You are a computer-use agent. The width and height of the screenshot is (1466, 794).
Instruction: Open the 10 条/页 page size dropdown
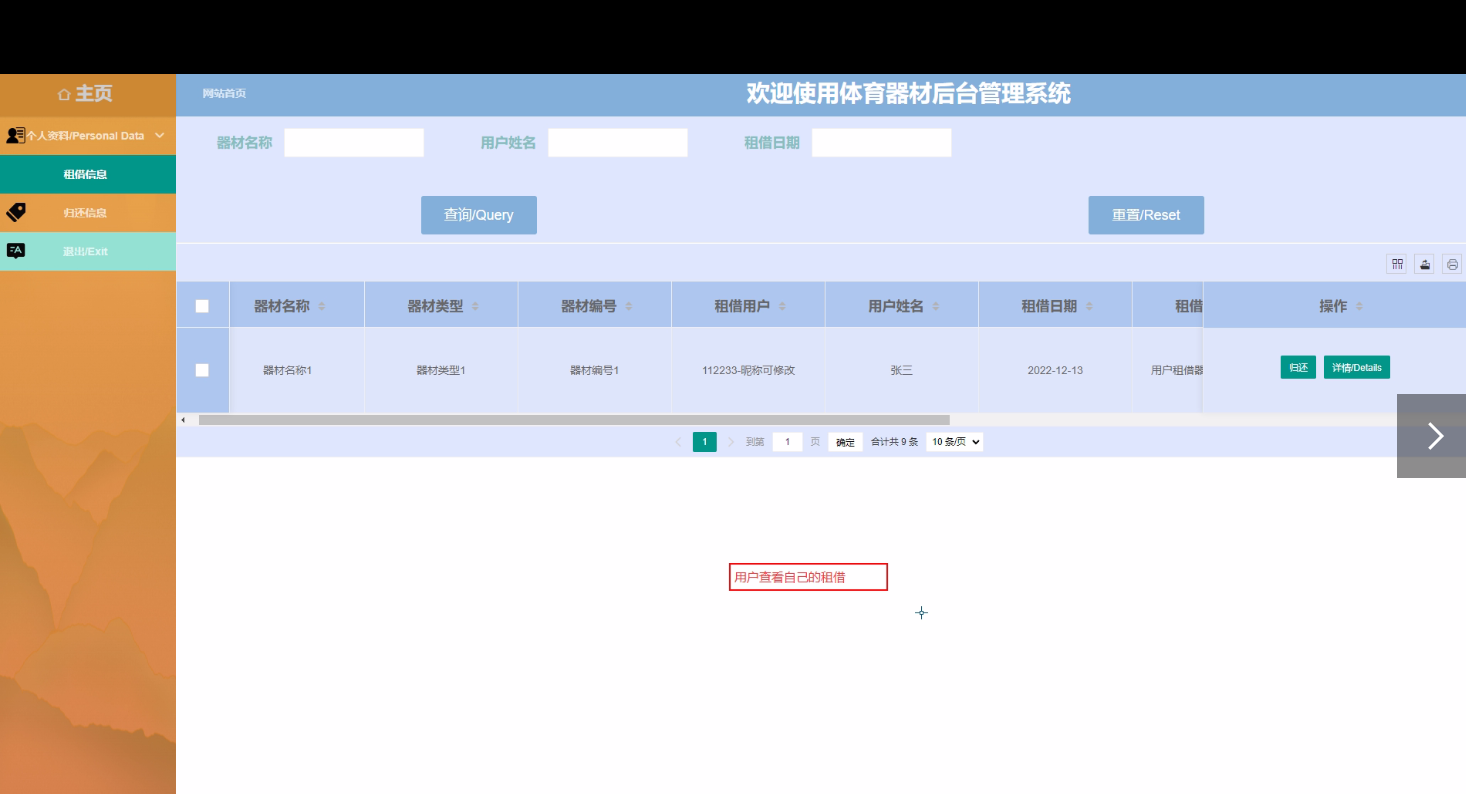(954, 442)
